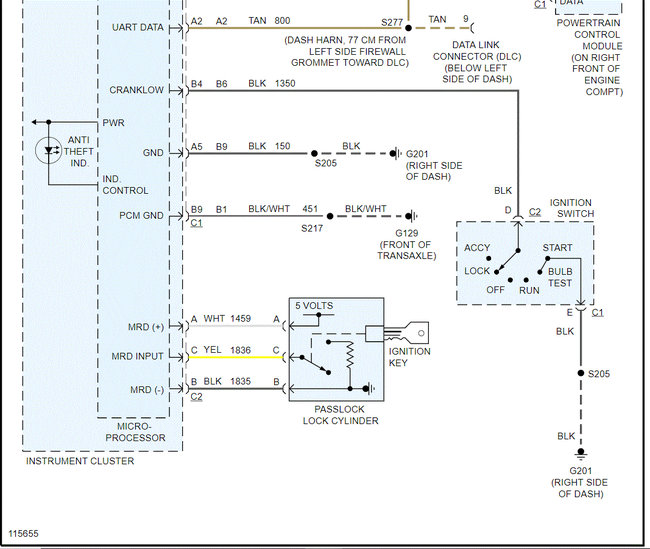Click the BLK 1350 wire label
The width and height of the screenshot is (650, 549).
click(x=272, y=83)
